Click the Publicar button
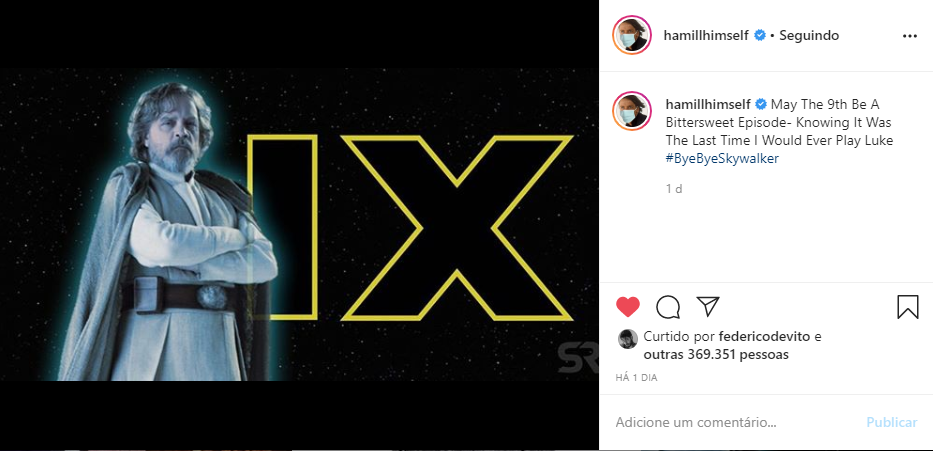The width and height of the screenshot is (933, 451). (891, 422)
